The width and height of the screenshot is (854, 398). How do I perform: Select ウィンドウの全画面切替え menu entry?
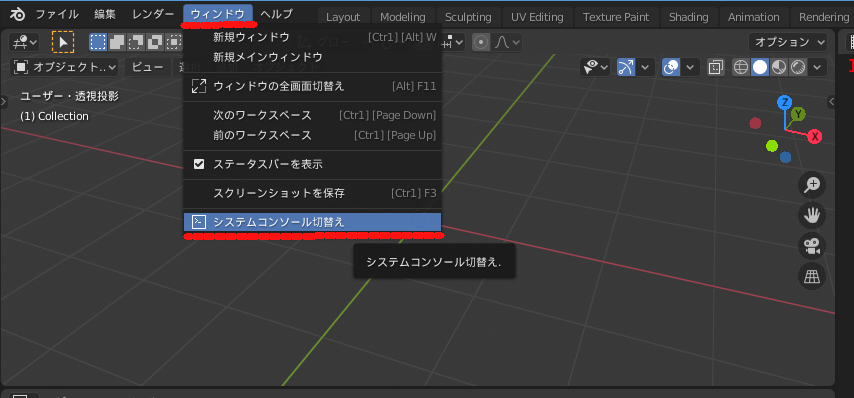(x=313, y=86)
